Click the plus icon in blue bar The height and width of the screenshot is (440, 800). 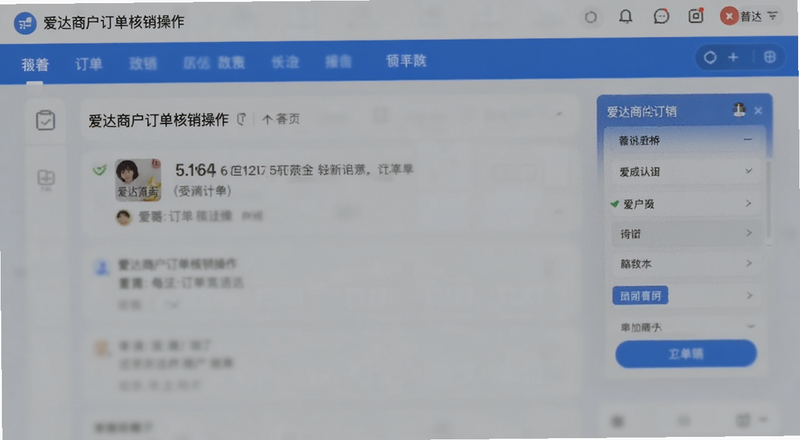(x=733, y=57)
